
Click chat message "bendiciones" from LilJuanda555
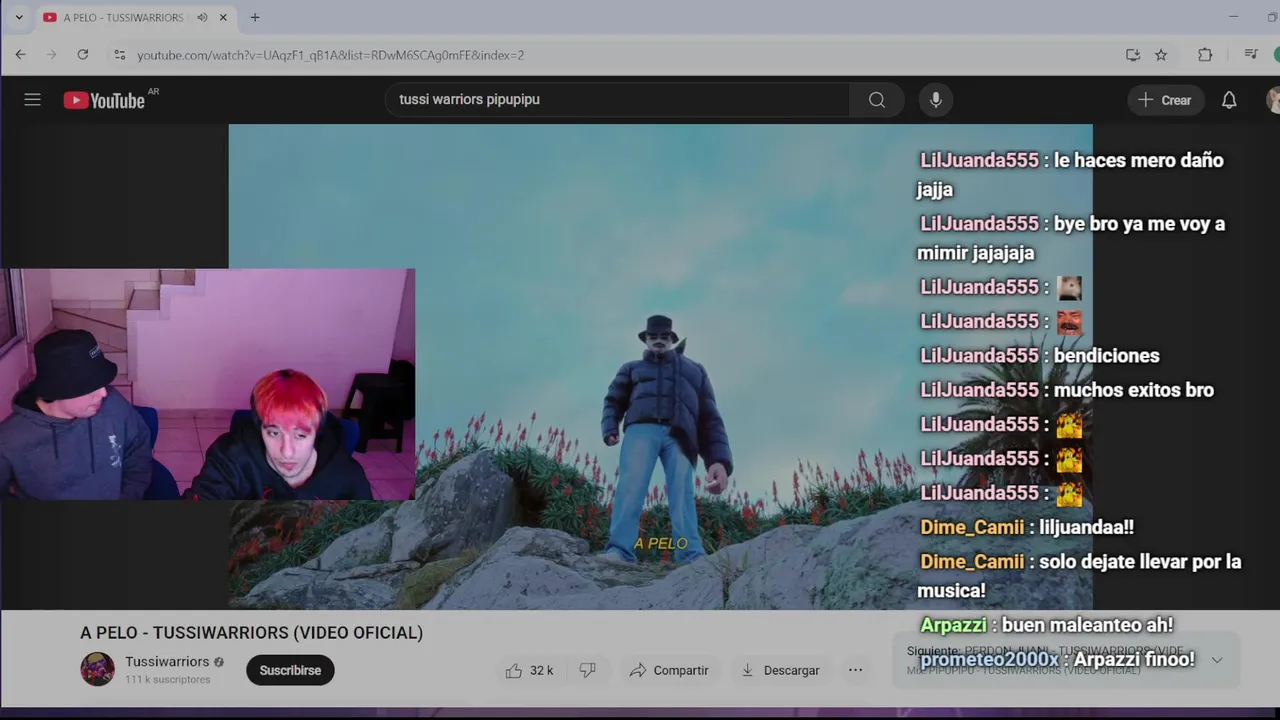(1106, 356)
